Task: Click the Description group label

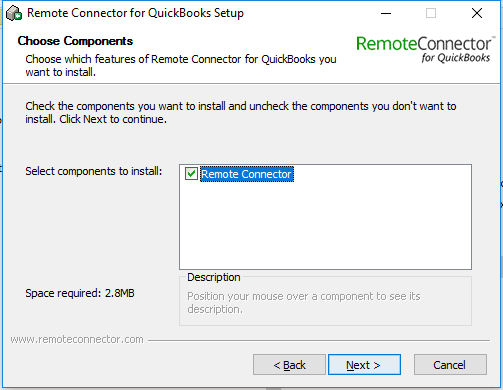Action: click(214, 277)
